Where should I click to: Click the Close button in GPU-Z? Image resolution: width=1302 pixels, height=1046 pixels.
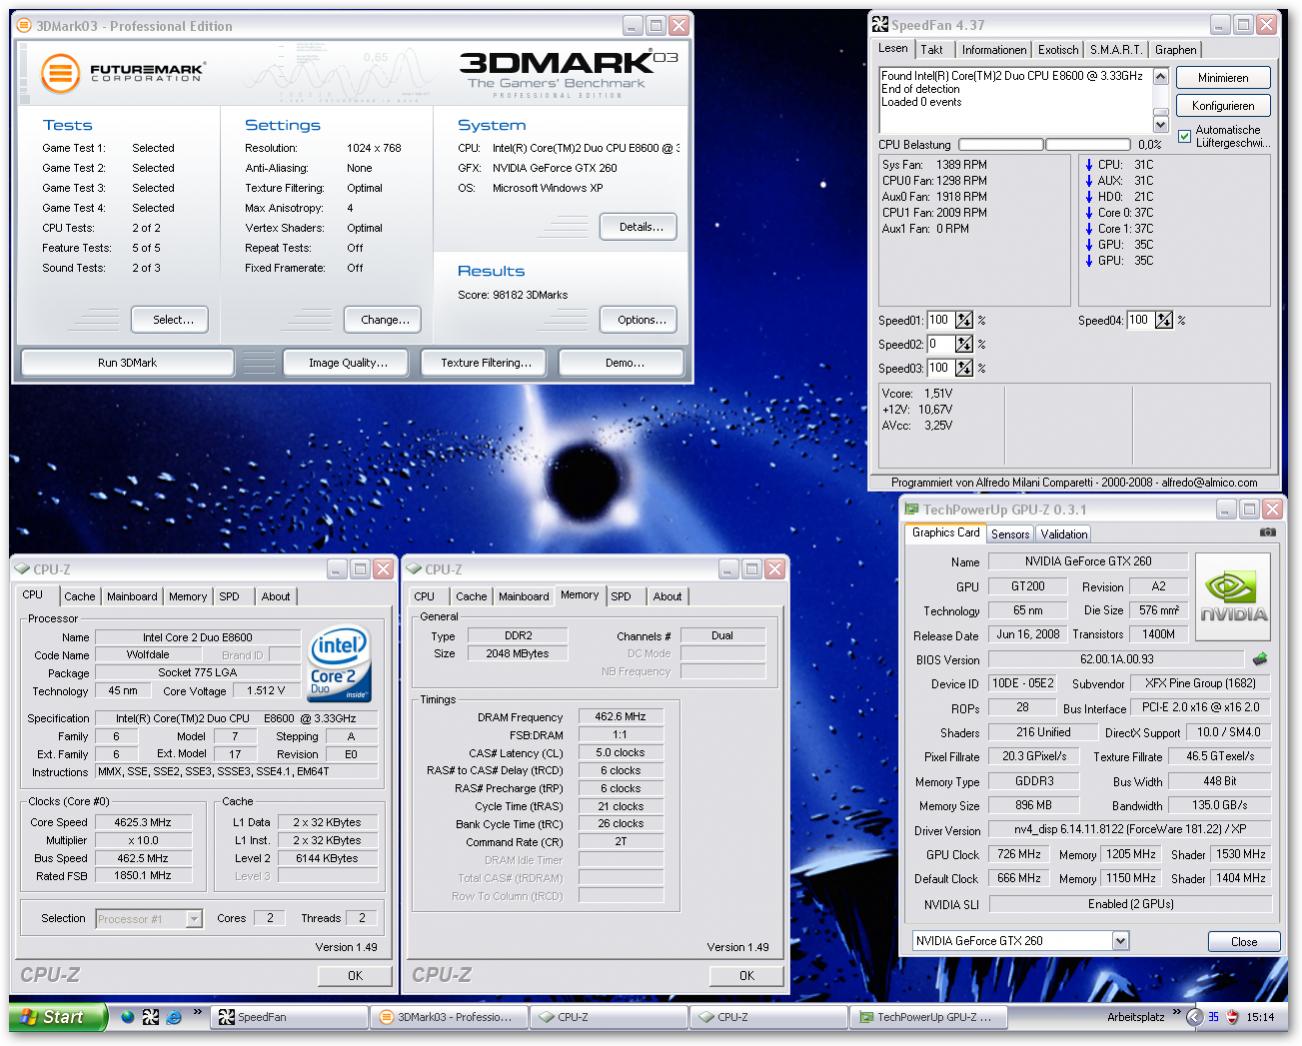1244,941
